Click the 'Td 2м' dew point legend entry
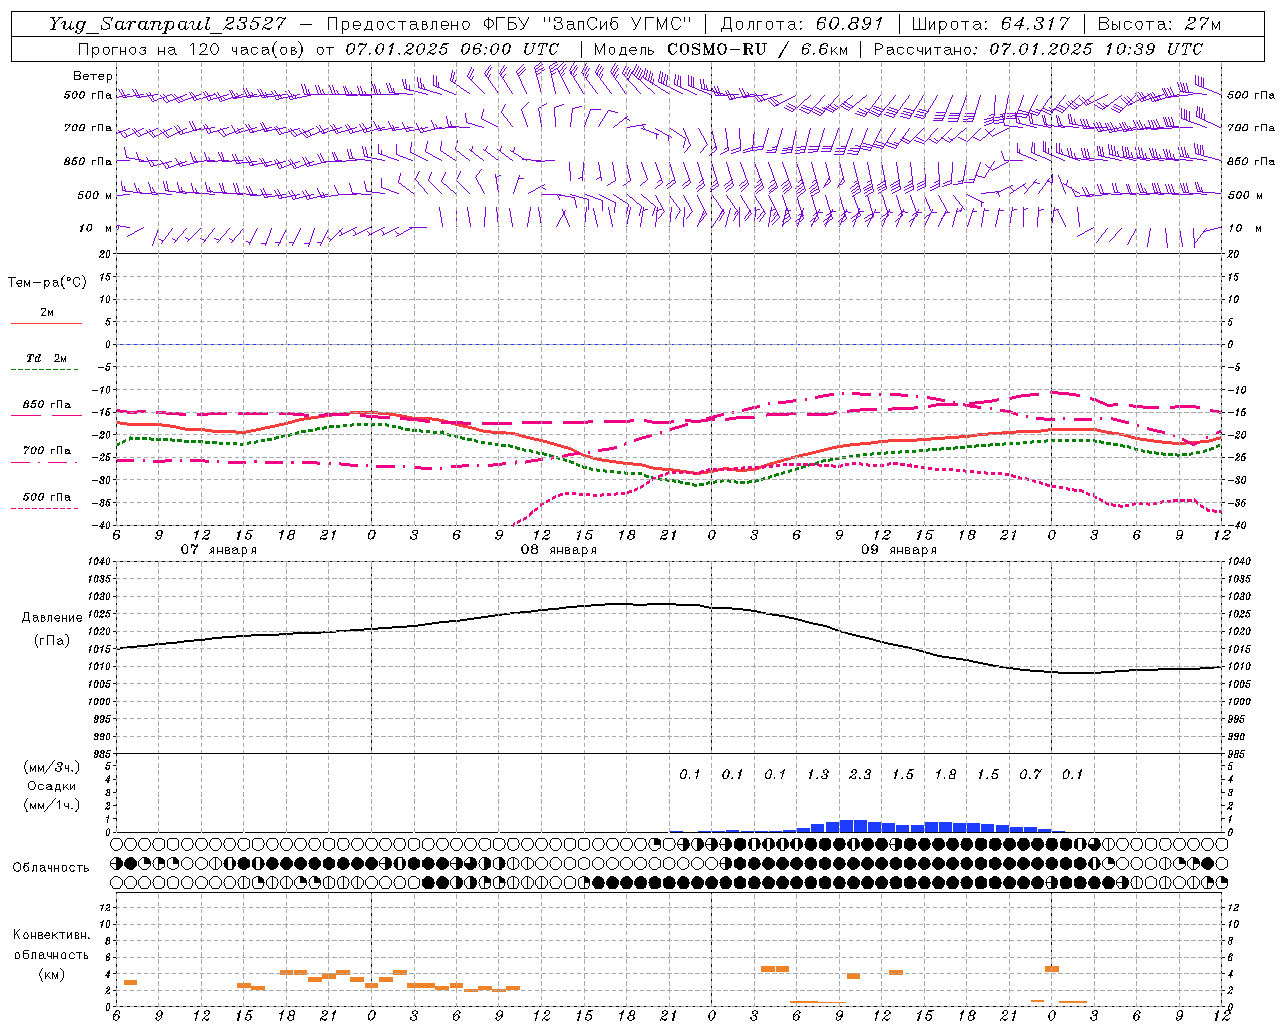The height and width of the screenshot is (1024, 1280). pyautogui.click(x=47, y=358)
